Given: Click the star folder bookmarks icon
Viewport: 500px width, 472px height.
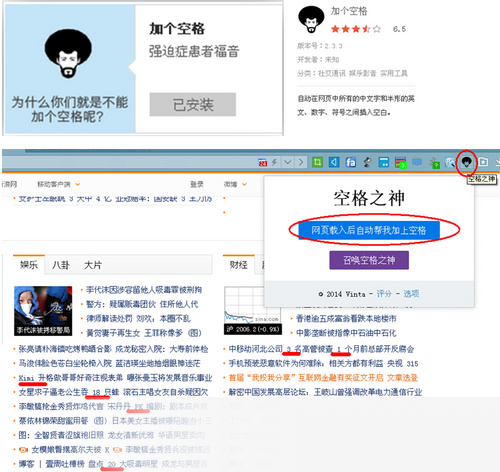Looking at the screenshot, I should (483, 162).
